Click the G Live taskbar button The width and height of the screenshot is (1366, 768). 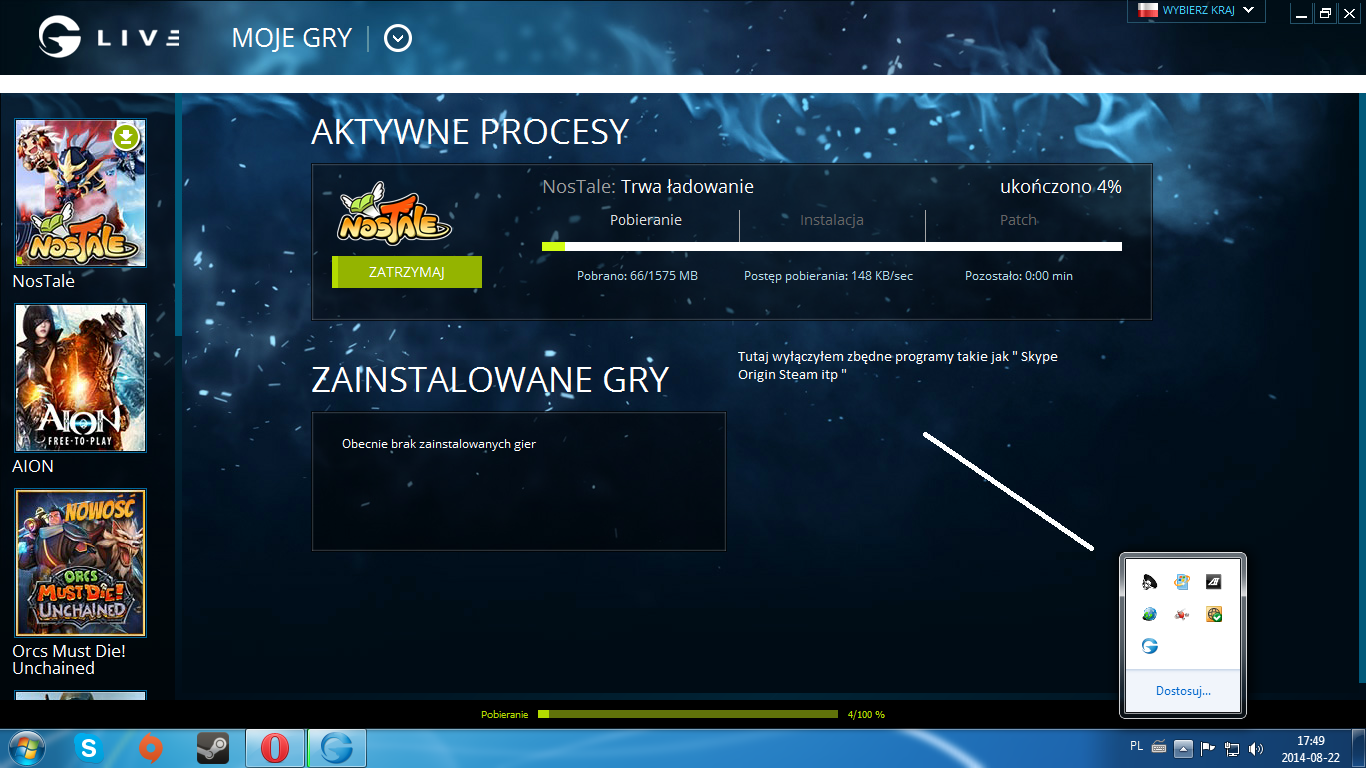[337, 748]
